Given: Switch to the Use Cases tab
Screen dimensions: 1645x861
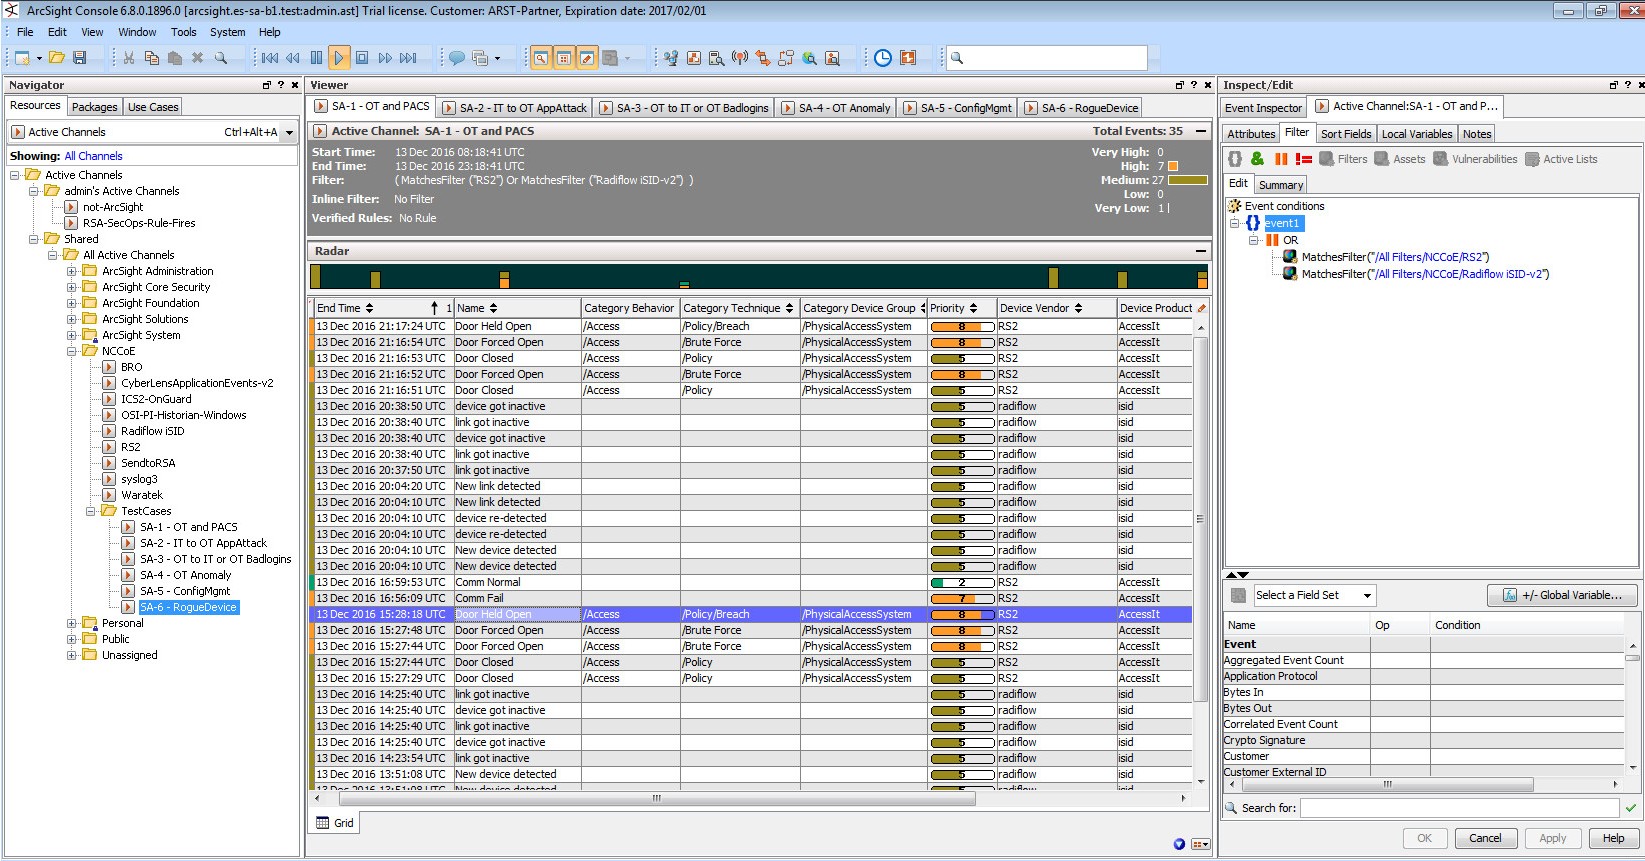Looking at the screenshot, I should tap(153, 107).
